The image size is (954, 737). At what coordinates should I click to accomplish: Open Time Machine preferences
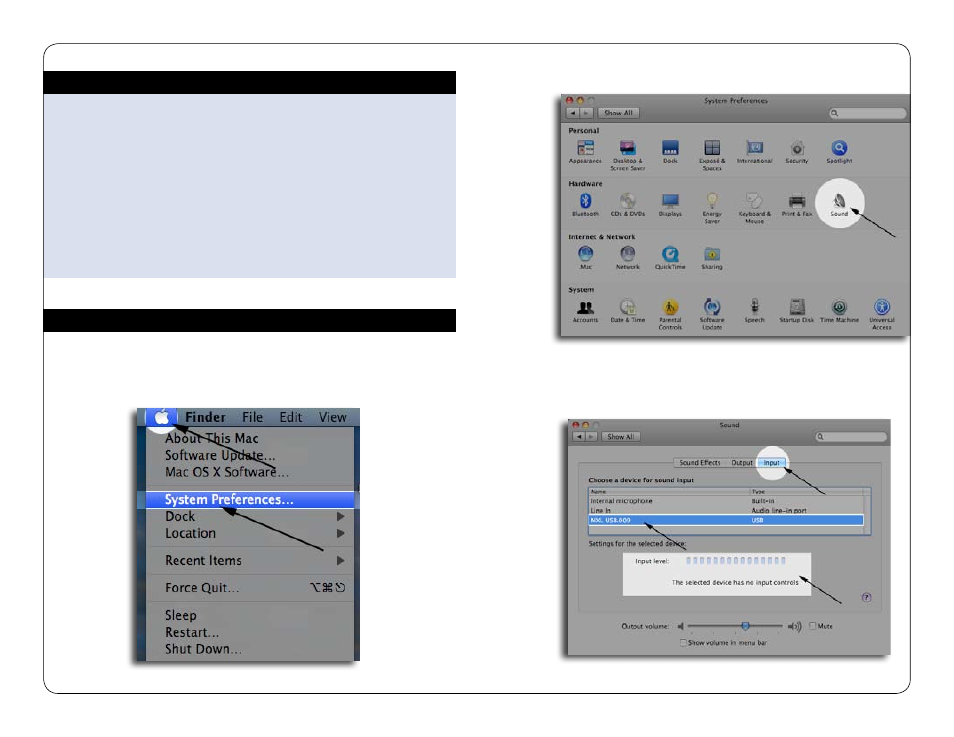point(839,310)
